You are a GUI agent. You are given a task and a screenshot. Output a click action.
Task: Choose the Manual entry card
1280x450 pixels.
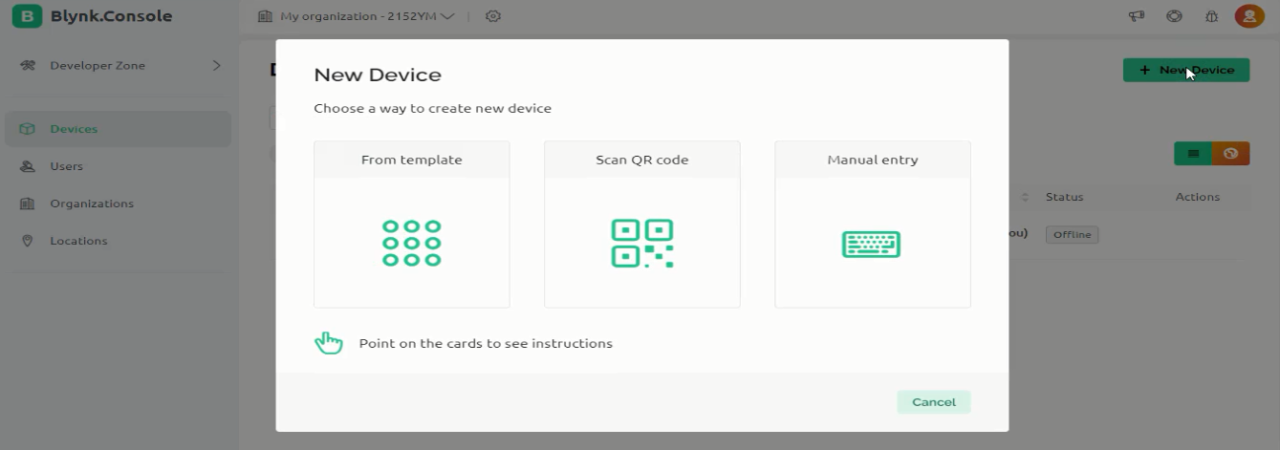pos(872,224)
